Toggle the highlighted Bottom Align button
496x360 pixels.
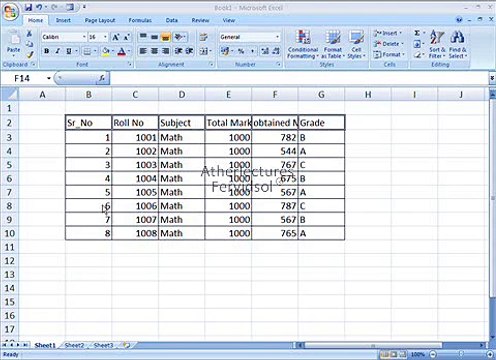(x=166, y=37)
